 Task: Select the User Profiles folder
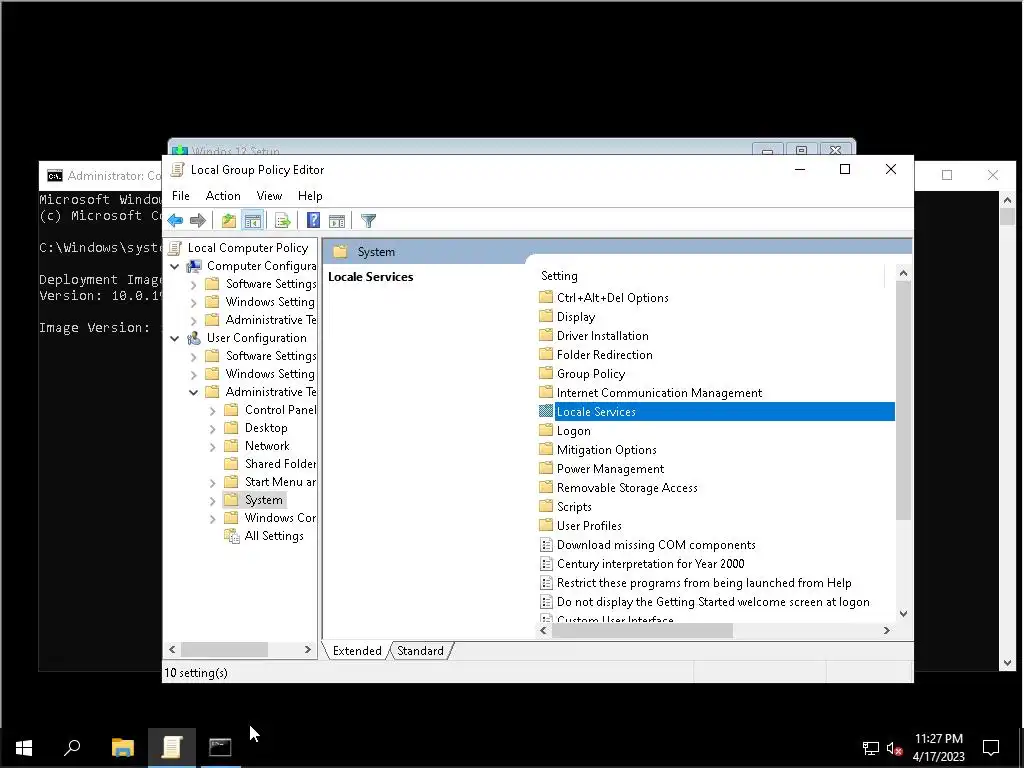pos(588,526)
